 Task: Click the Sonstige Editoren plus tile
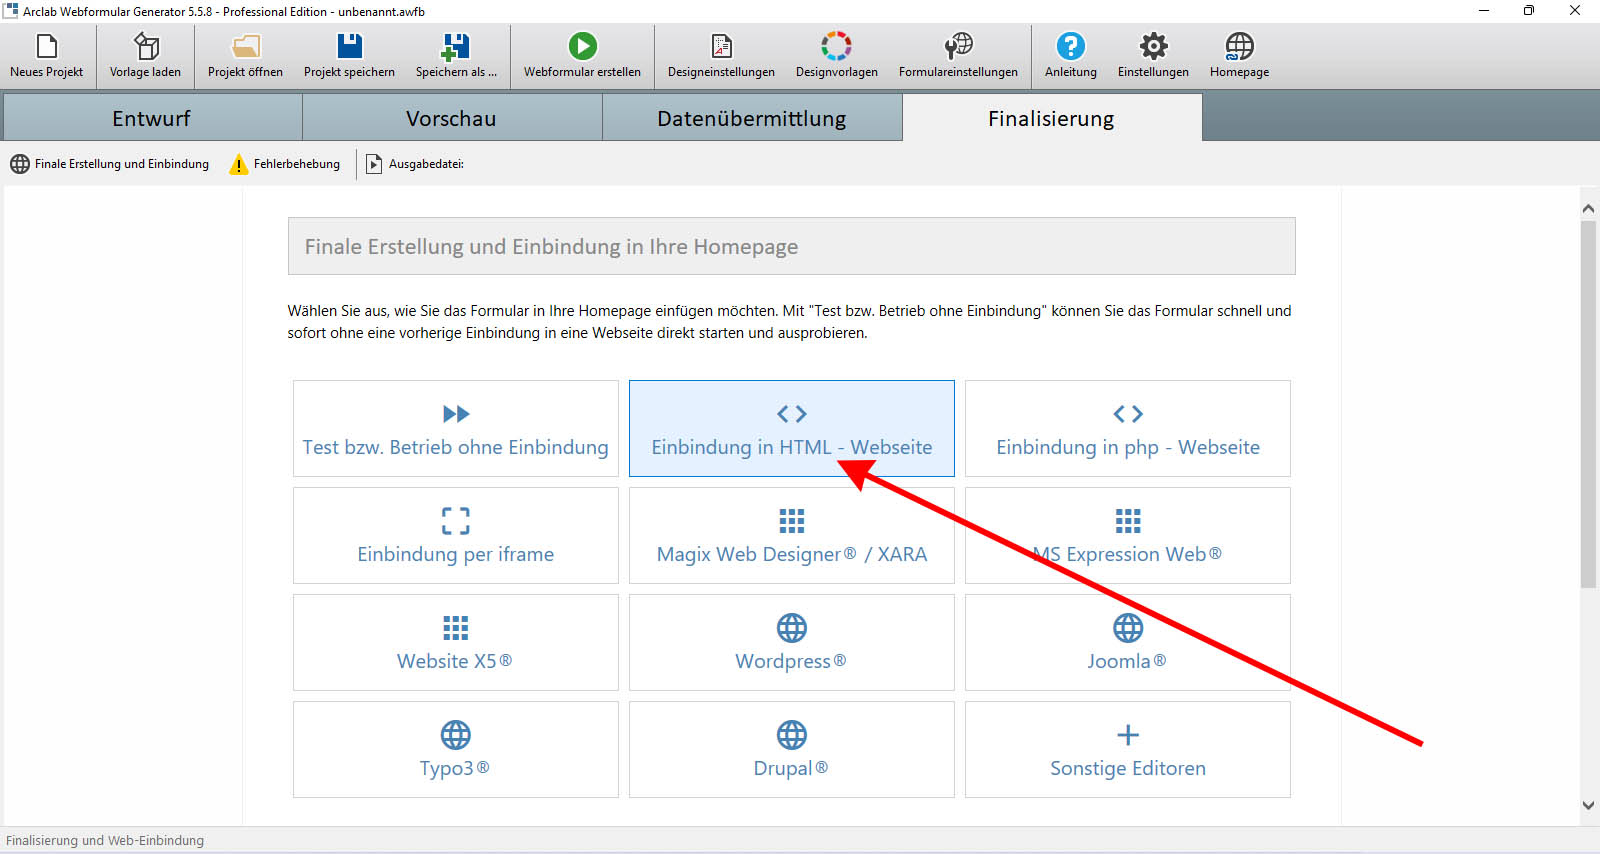1127,750
